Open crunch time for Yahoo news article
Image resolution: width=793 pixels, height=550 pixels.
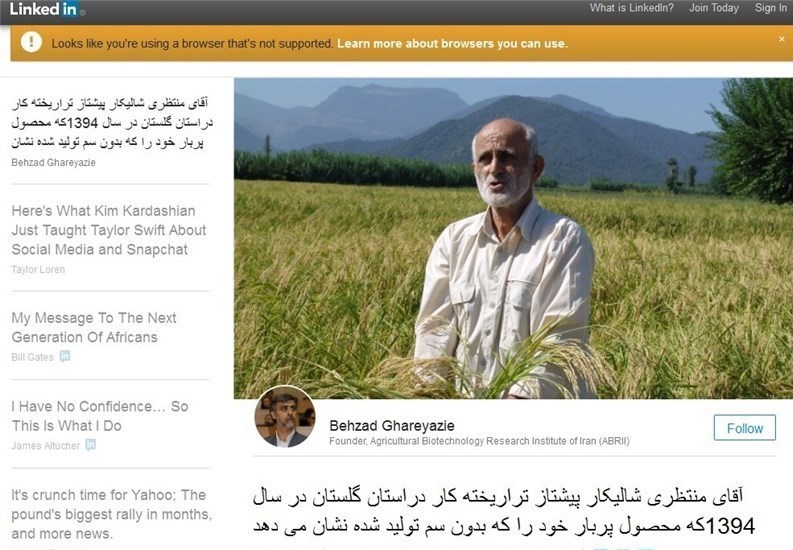pyautogui.click(x=111, y=514)
